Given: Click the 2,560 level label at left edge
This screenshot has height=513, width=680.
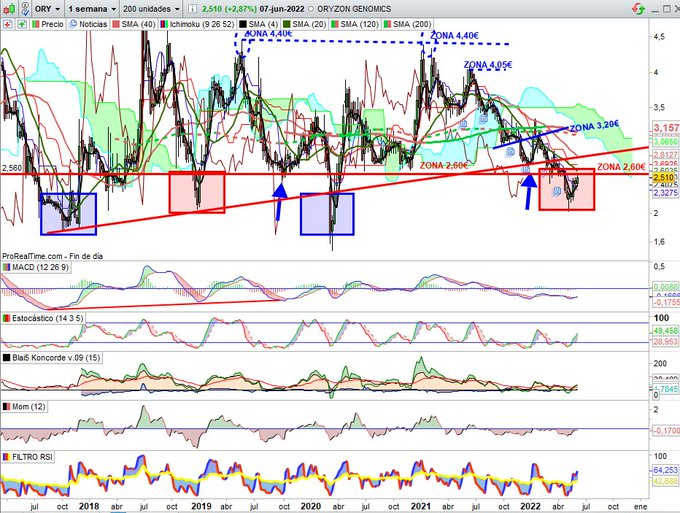Looking at the screenshot, I should (x=10, y=167).
